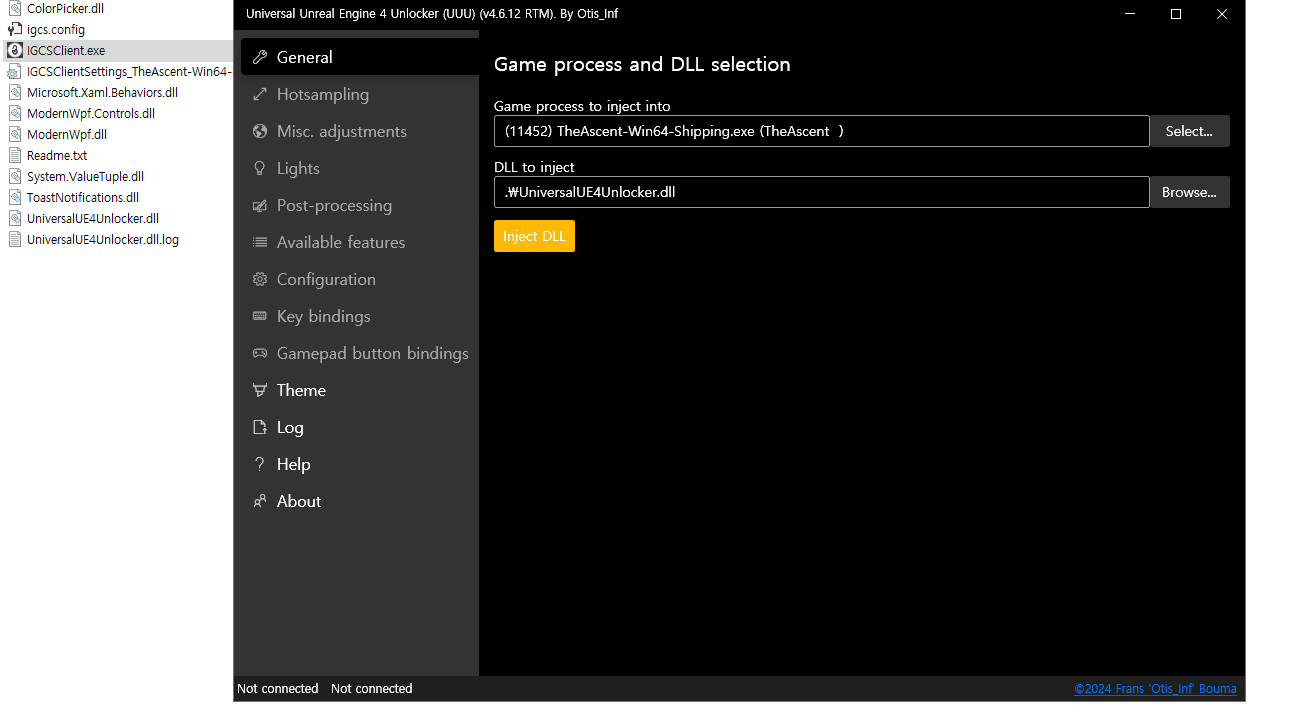
Task: Open the Help tab label
Action: (x=293, y=464)
